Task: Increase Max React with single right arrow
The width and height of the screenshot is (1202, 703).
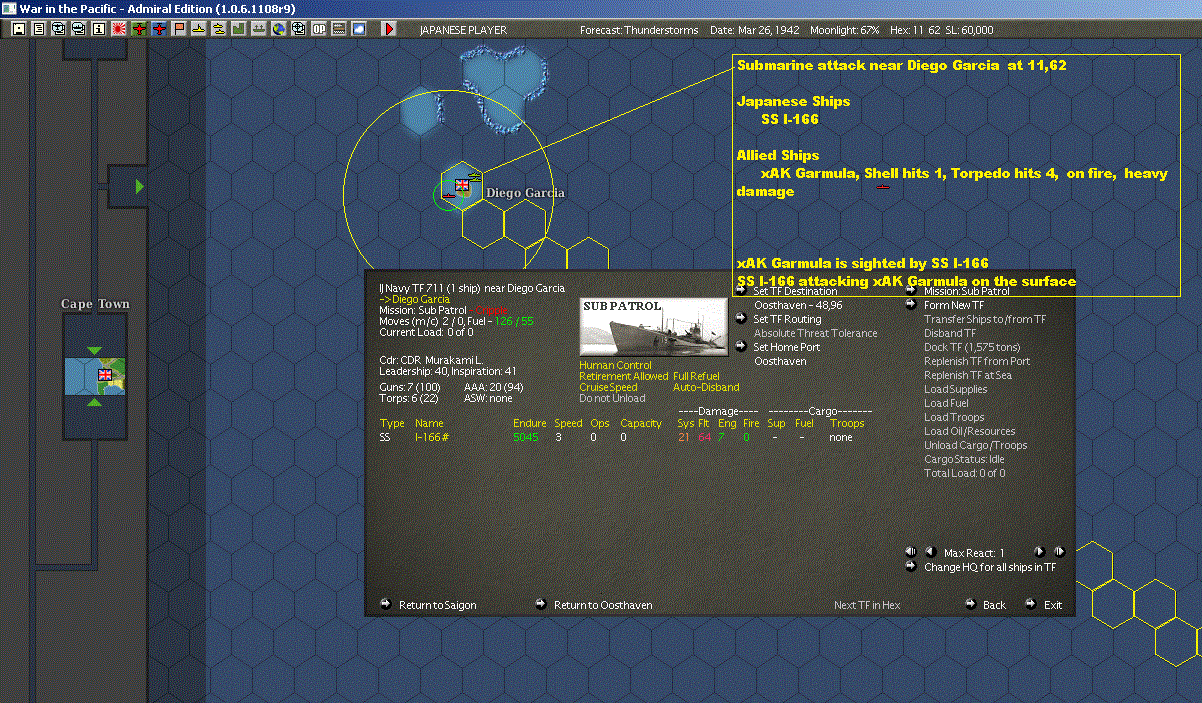Action: [x=1039, y=551]
